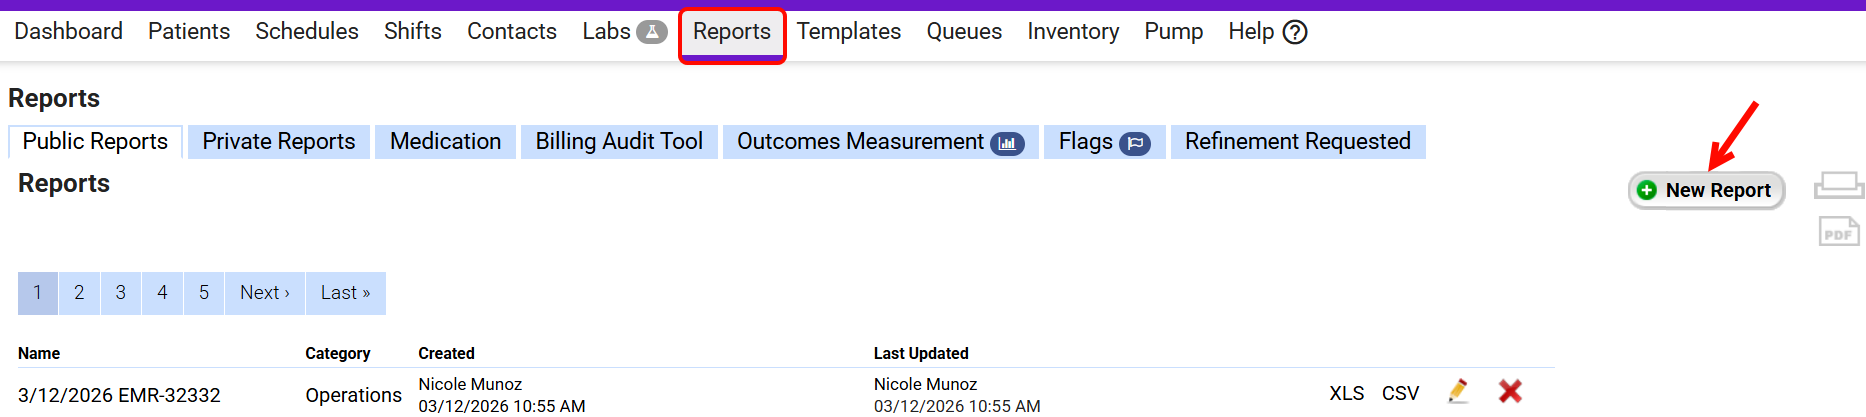Click the print icon

[1838, 185]
